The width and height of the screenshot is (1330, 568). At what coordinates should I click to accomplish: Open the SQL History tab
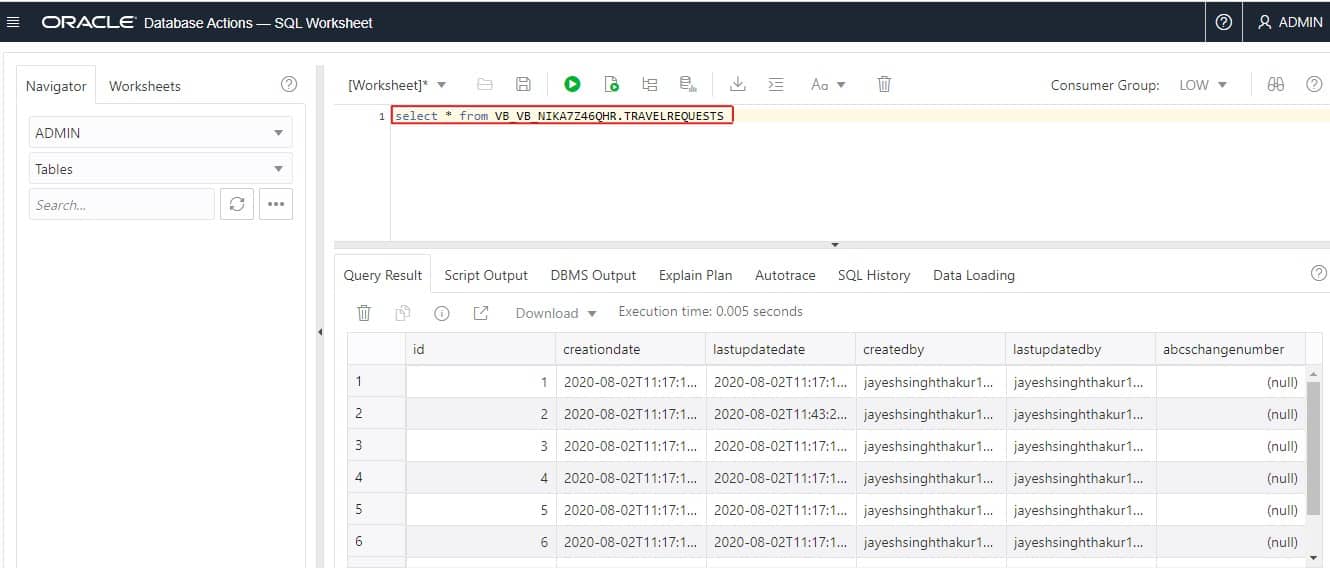[873, 275]
